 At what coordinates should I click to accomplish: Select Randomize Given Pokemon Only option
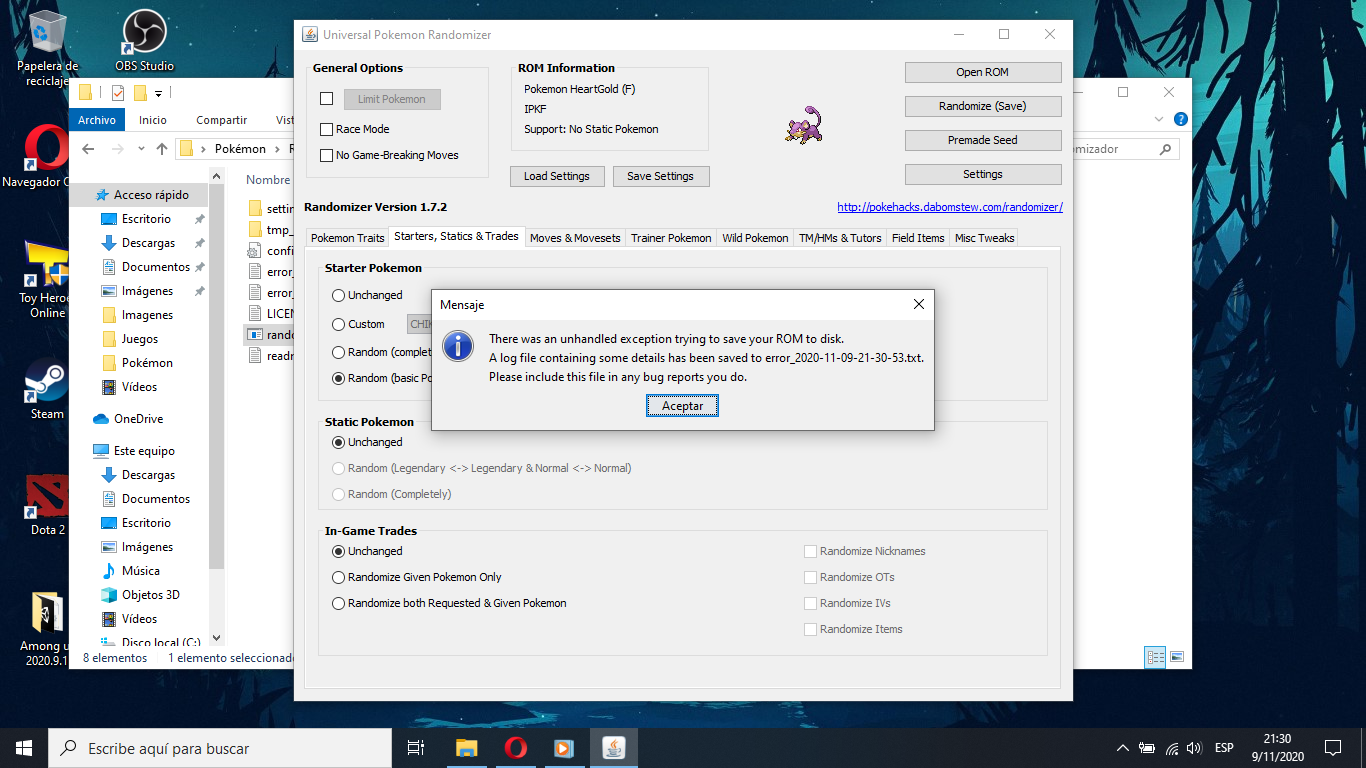point(338,577)
